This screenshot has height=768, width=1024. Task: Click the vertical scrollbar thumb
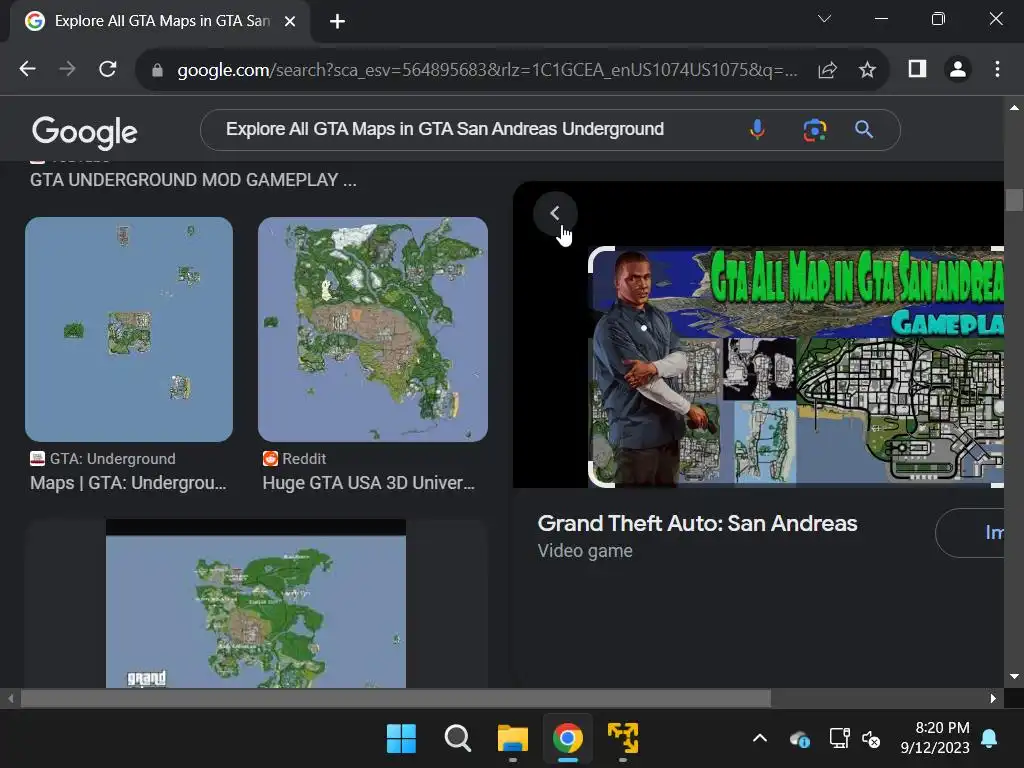(1014, 200)
